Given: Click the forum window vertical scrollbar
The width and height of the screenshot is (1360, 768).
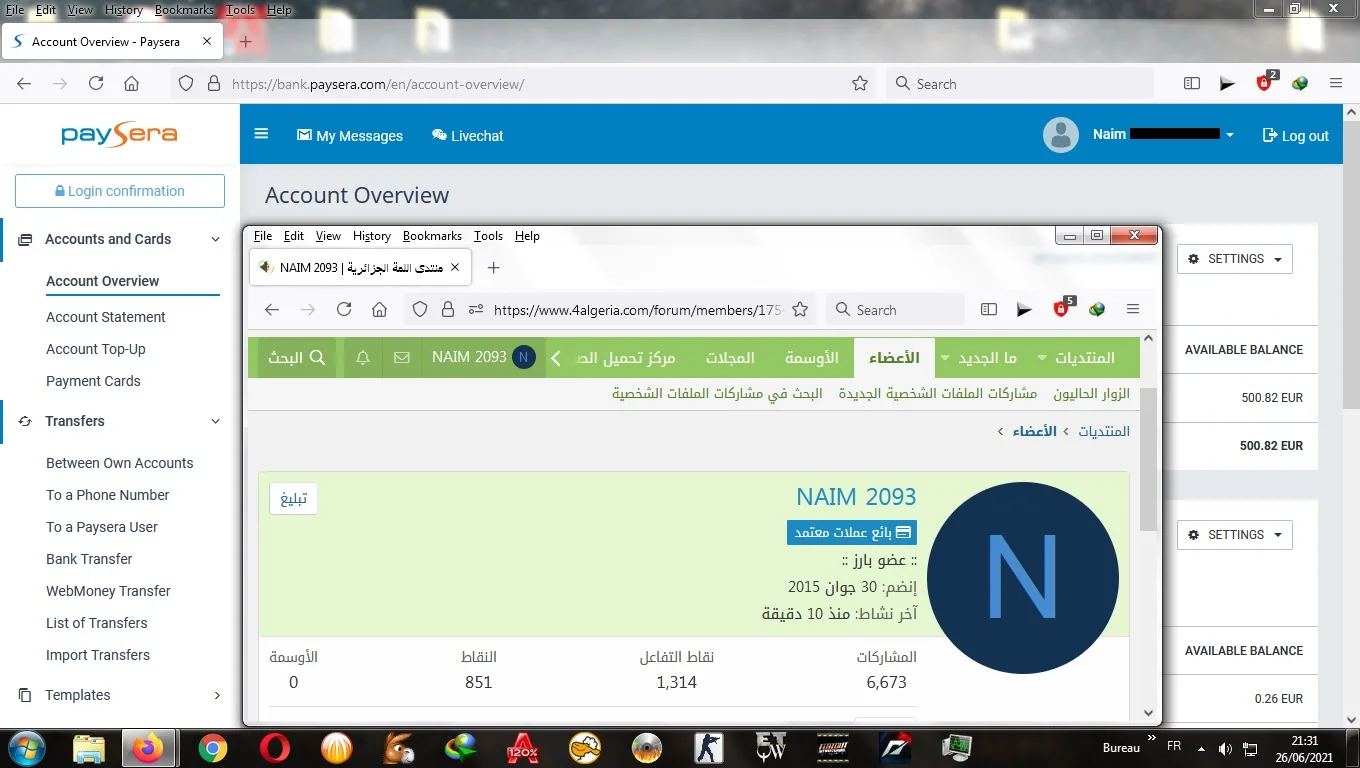Looking at the screenshot, I should pyautogui.click(x=1148, y=460).
